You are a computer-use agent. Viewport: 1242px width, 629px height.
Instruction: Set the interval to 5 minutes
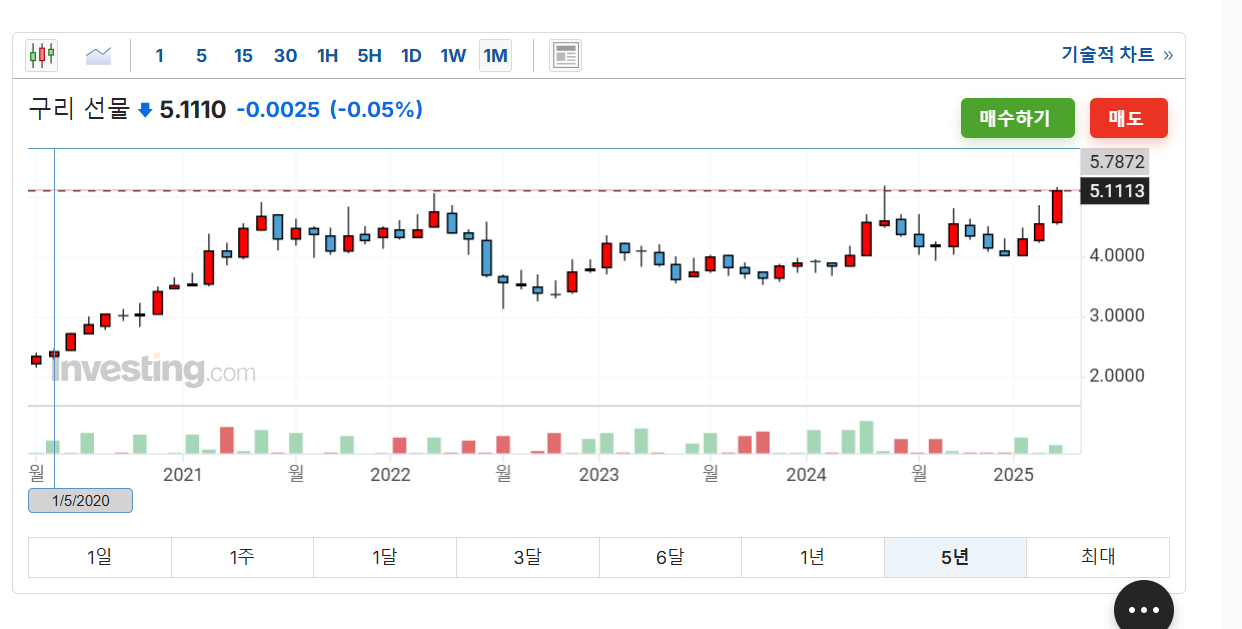coord(201,55)
